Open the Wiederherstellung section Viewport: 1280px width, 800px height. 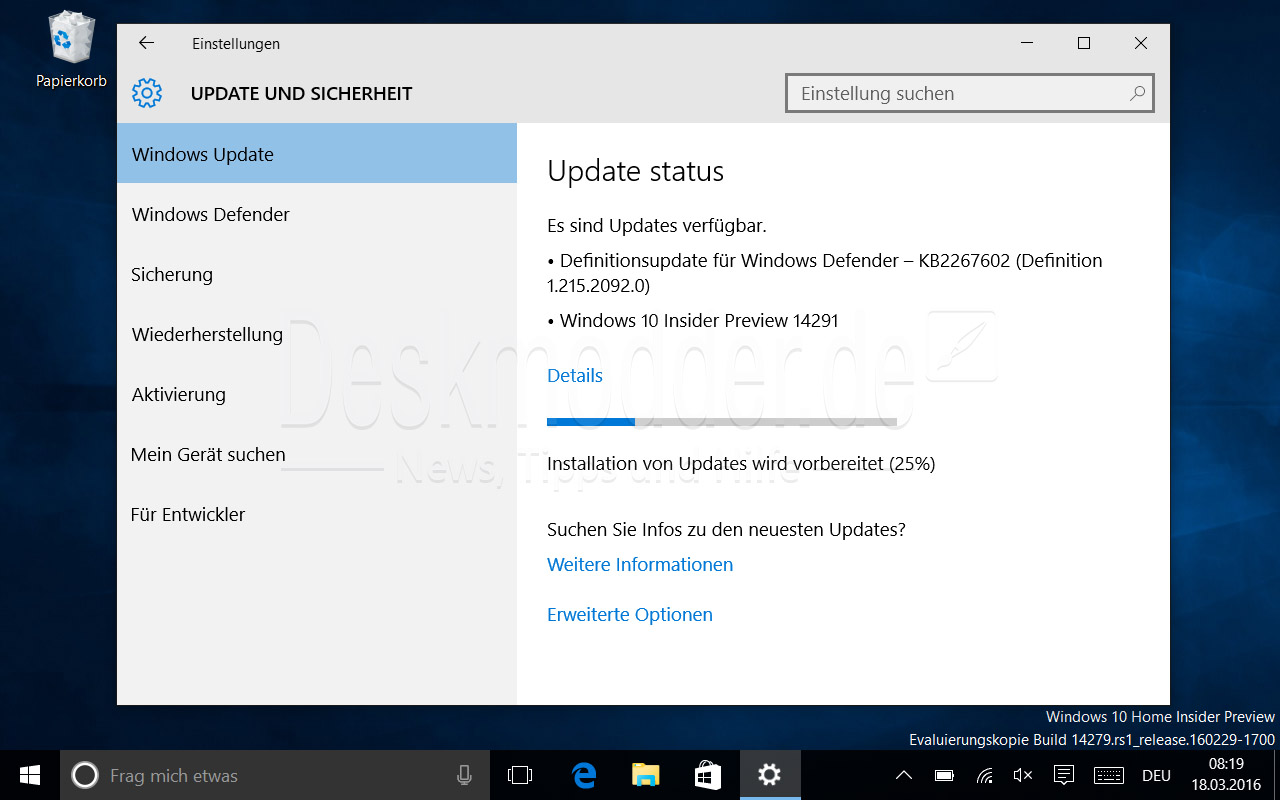pos(317,334)
